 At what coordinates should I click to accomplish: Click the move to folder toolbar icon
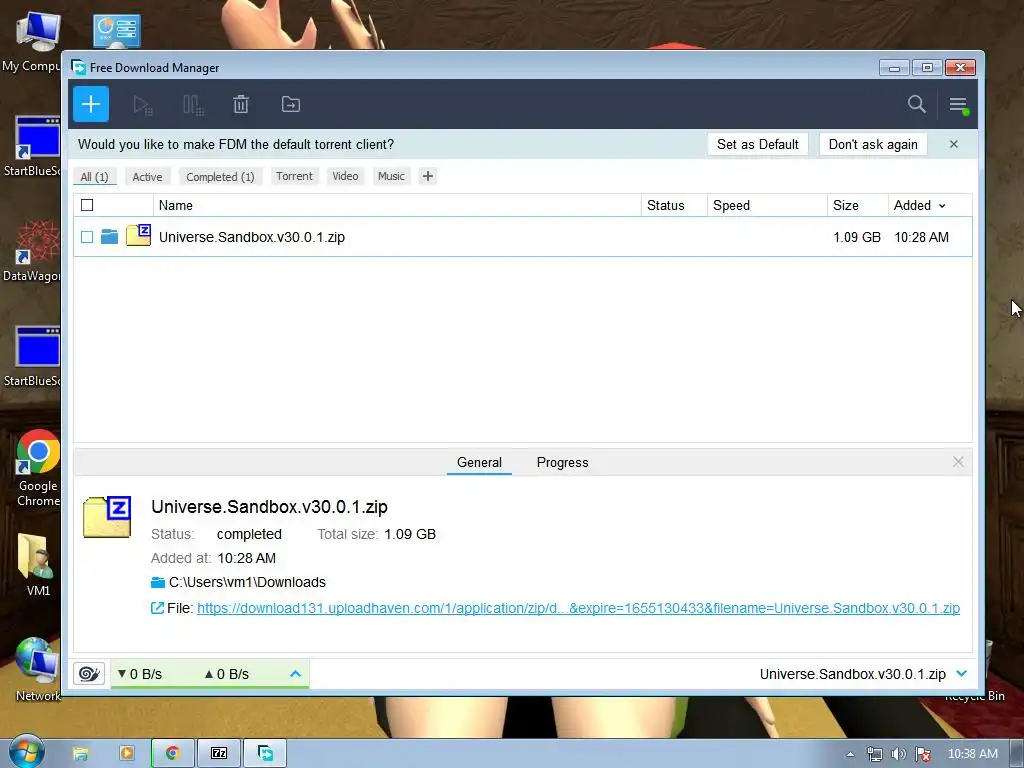(x=291, y=104)
